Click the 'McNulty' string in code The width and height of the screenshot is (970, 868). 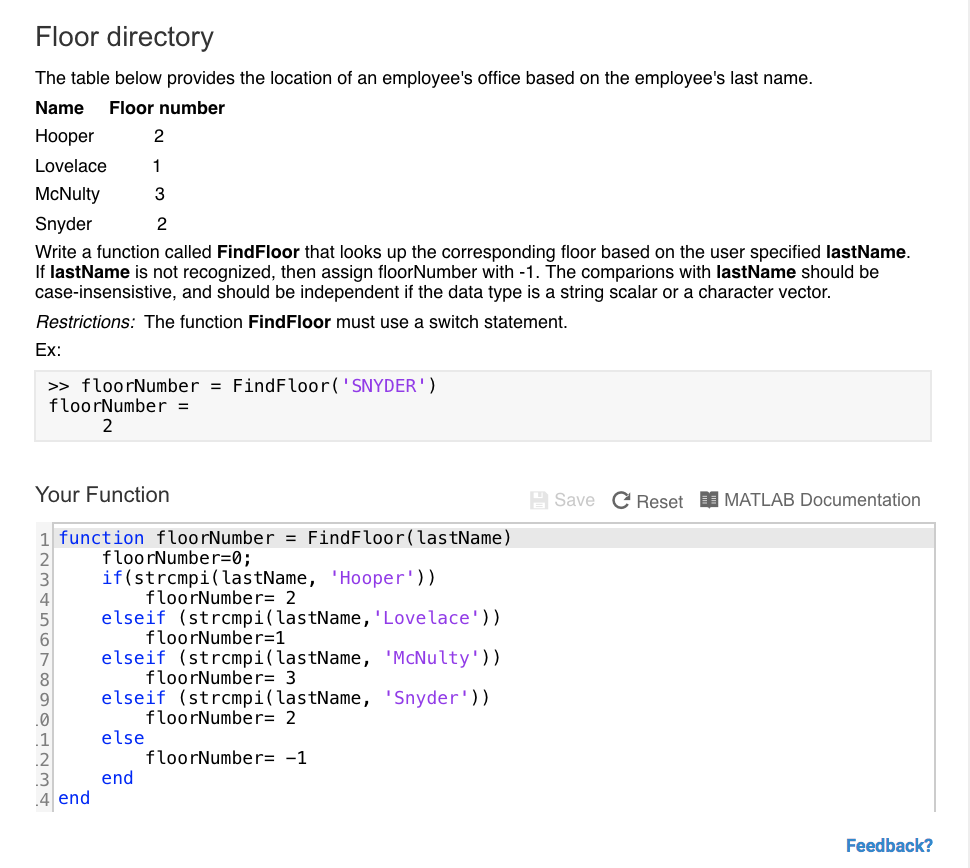[x=431, y=658]
